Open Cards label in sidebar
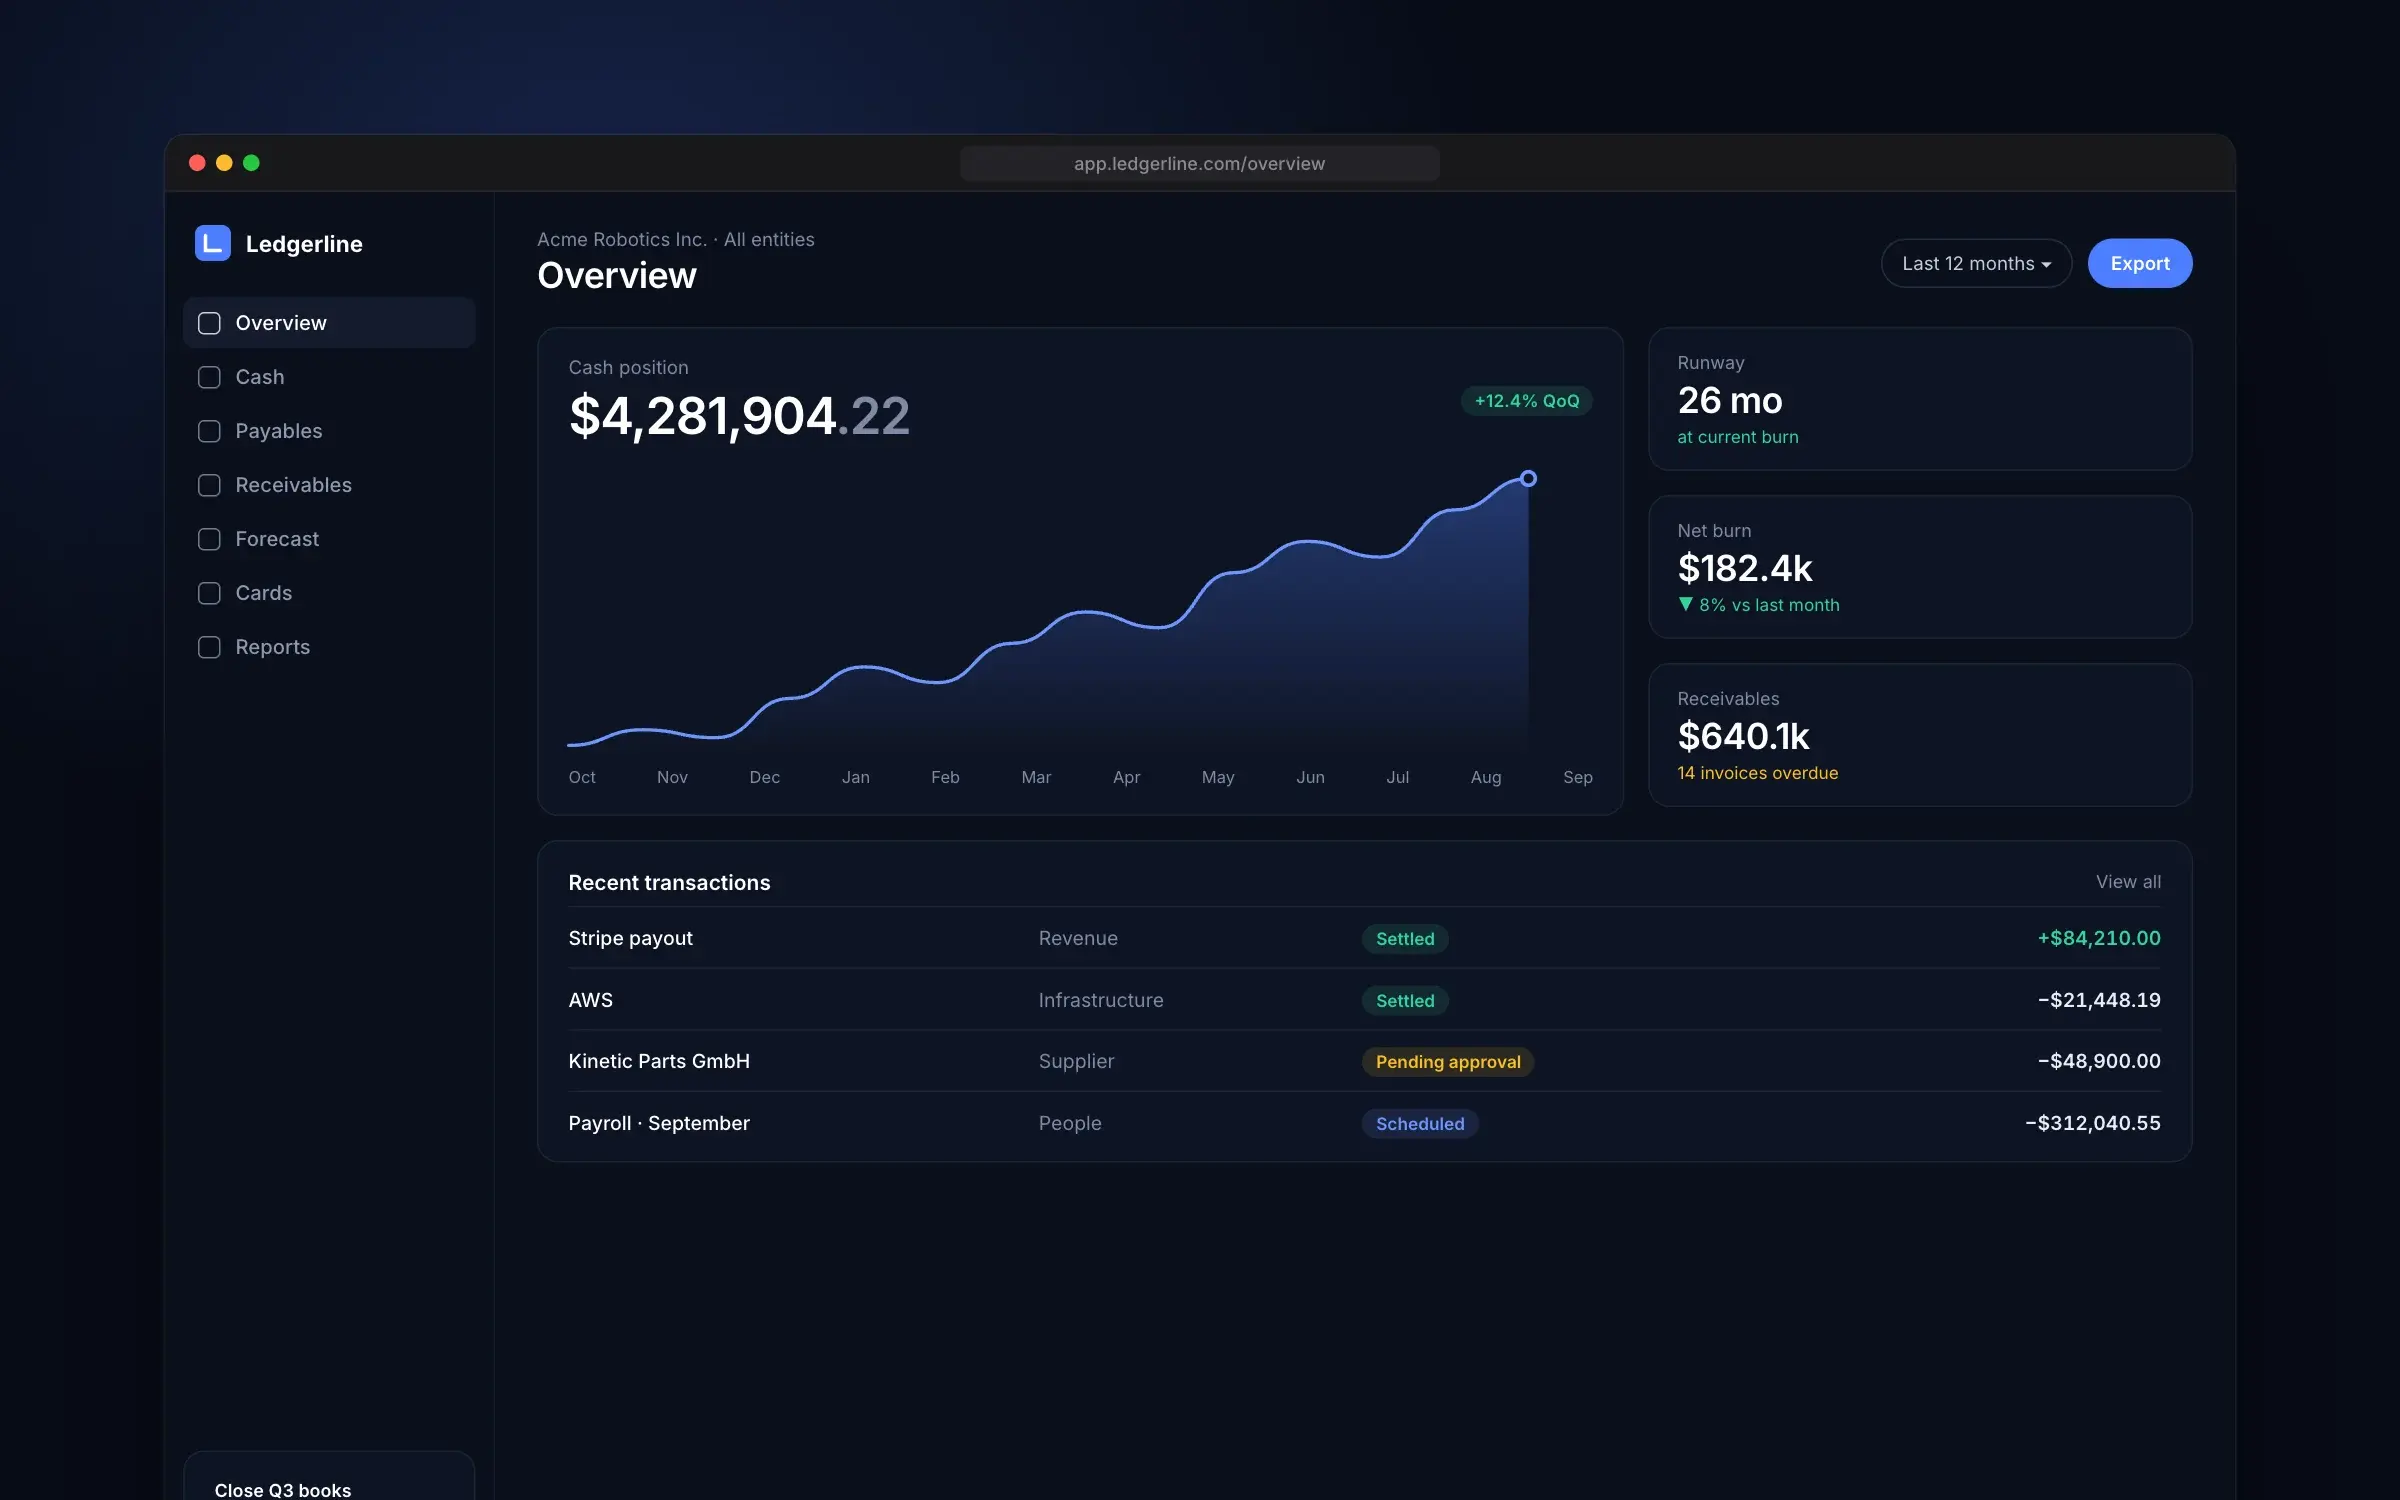Screen dimensions: 2400x1500 click(264, 593)
